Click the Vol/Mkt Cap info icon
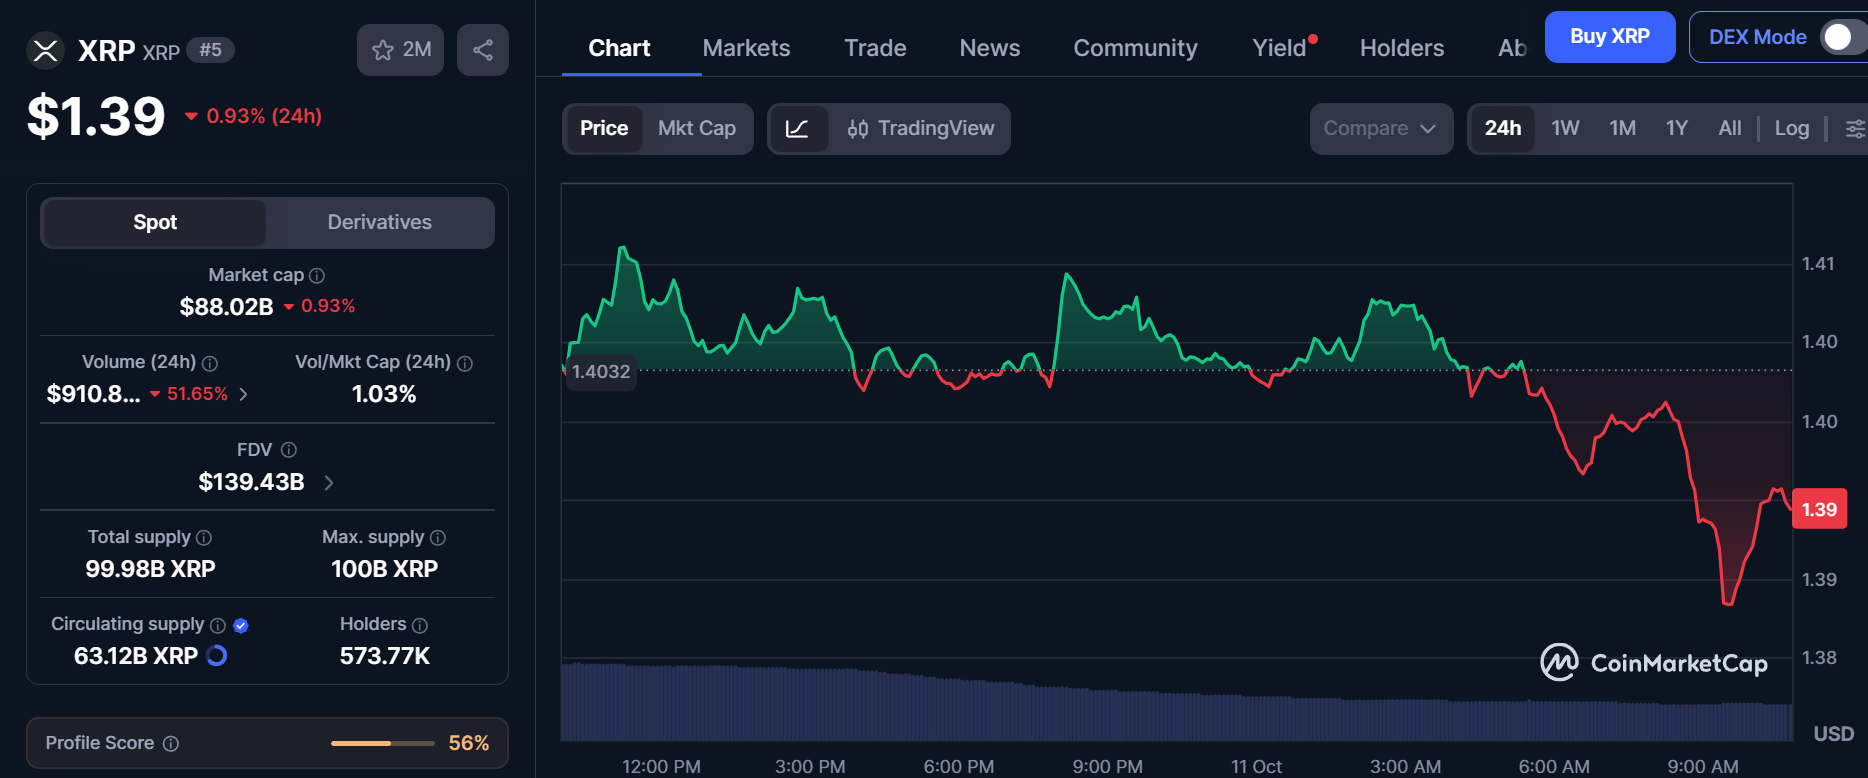Viewport: 1868px width, 778px height. pyautogui.click(x=465, y=363)
